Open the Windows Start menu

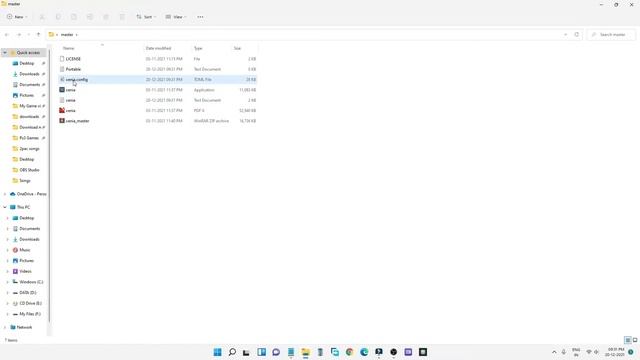(x=218, y=352)
